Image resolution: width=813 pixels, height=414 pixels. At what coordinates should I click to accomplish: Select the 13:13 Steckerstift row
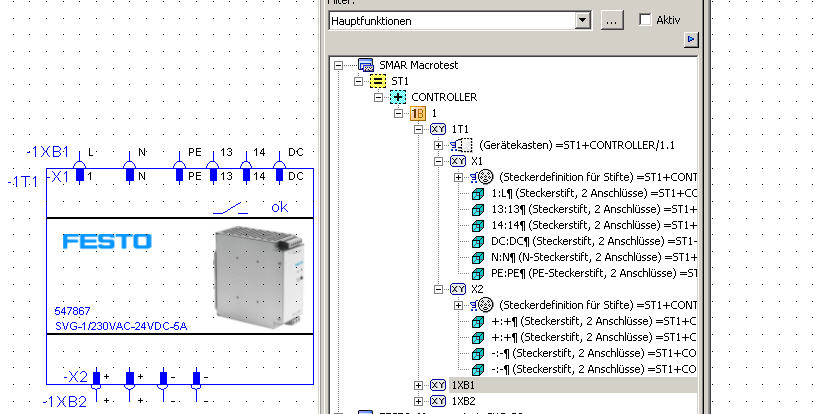click(594, 210)
